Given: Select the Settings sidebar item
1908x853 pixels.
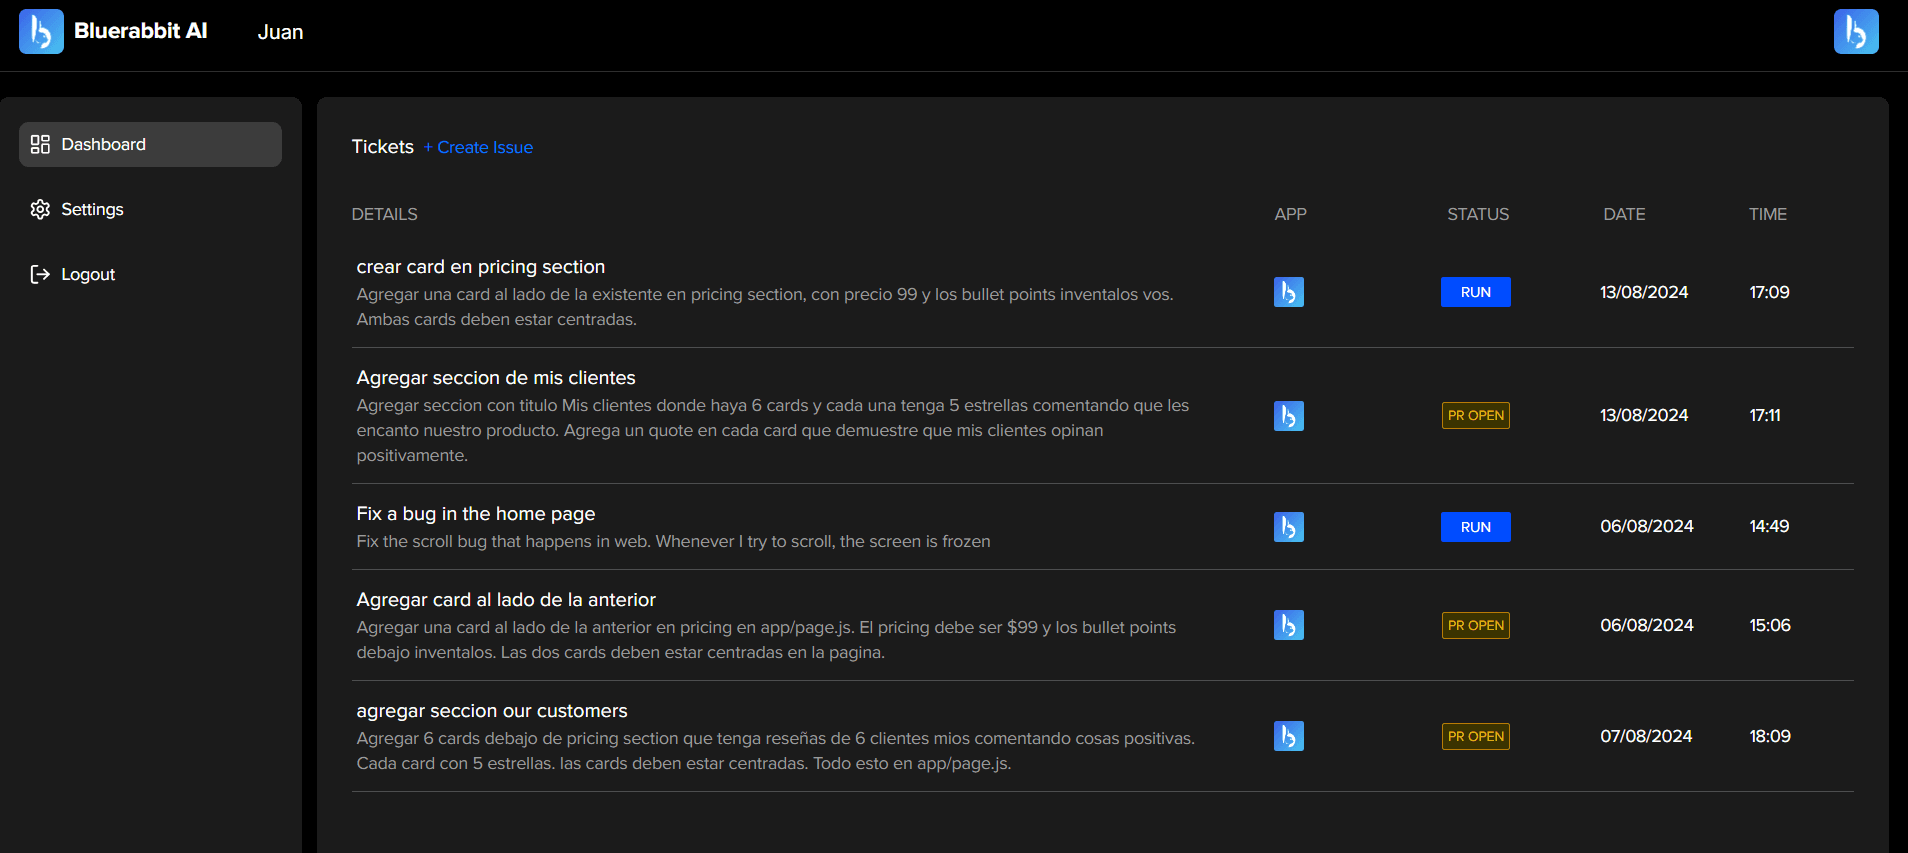Looking at the screenshot, I should point(92,209).
